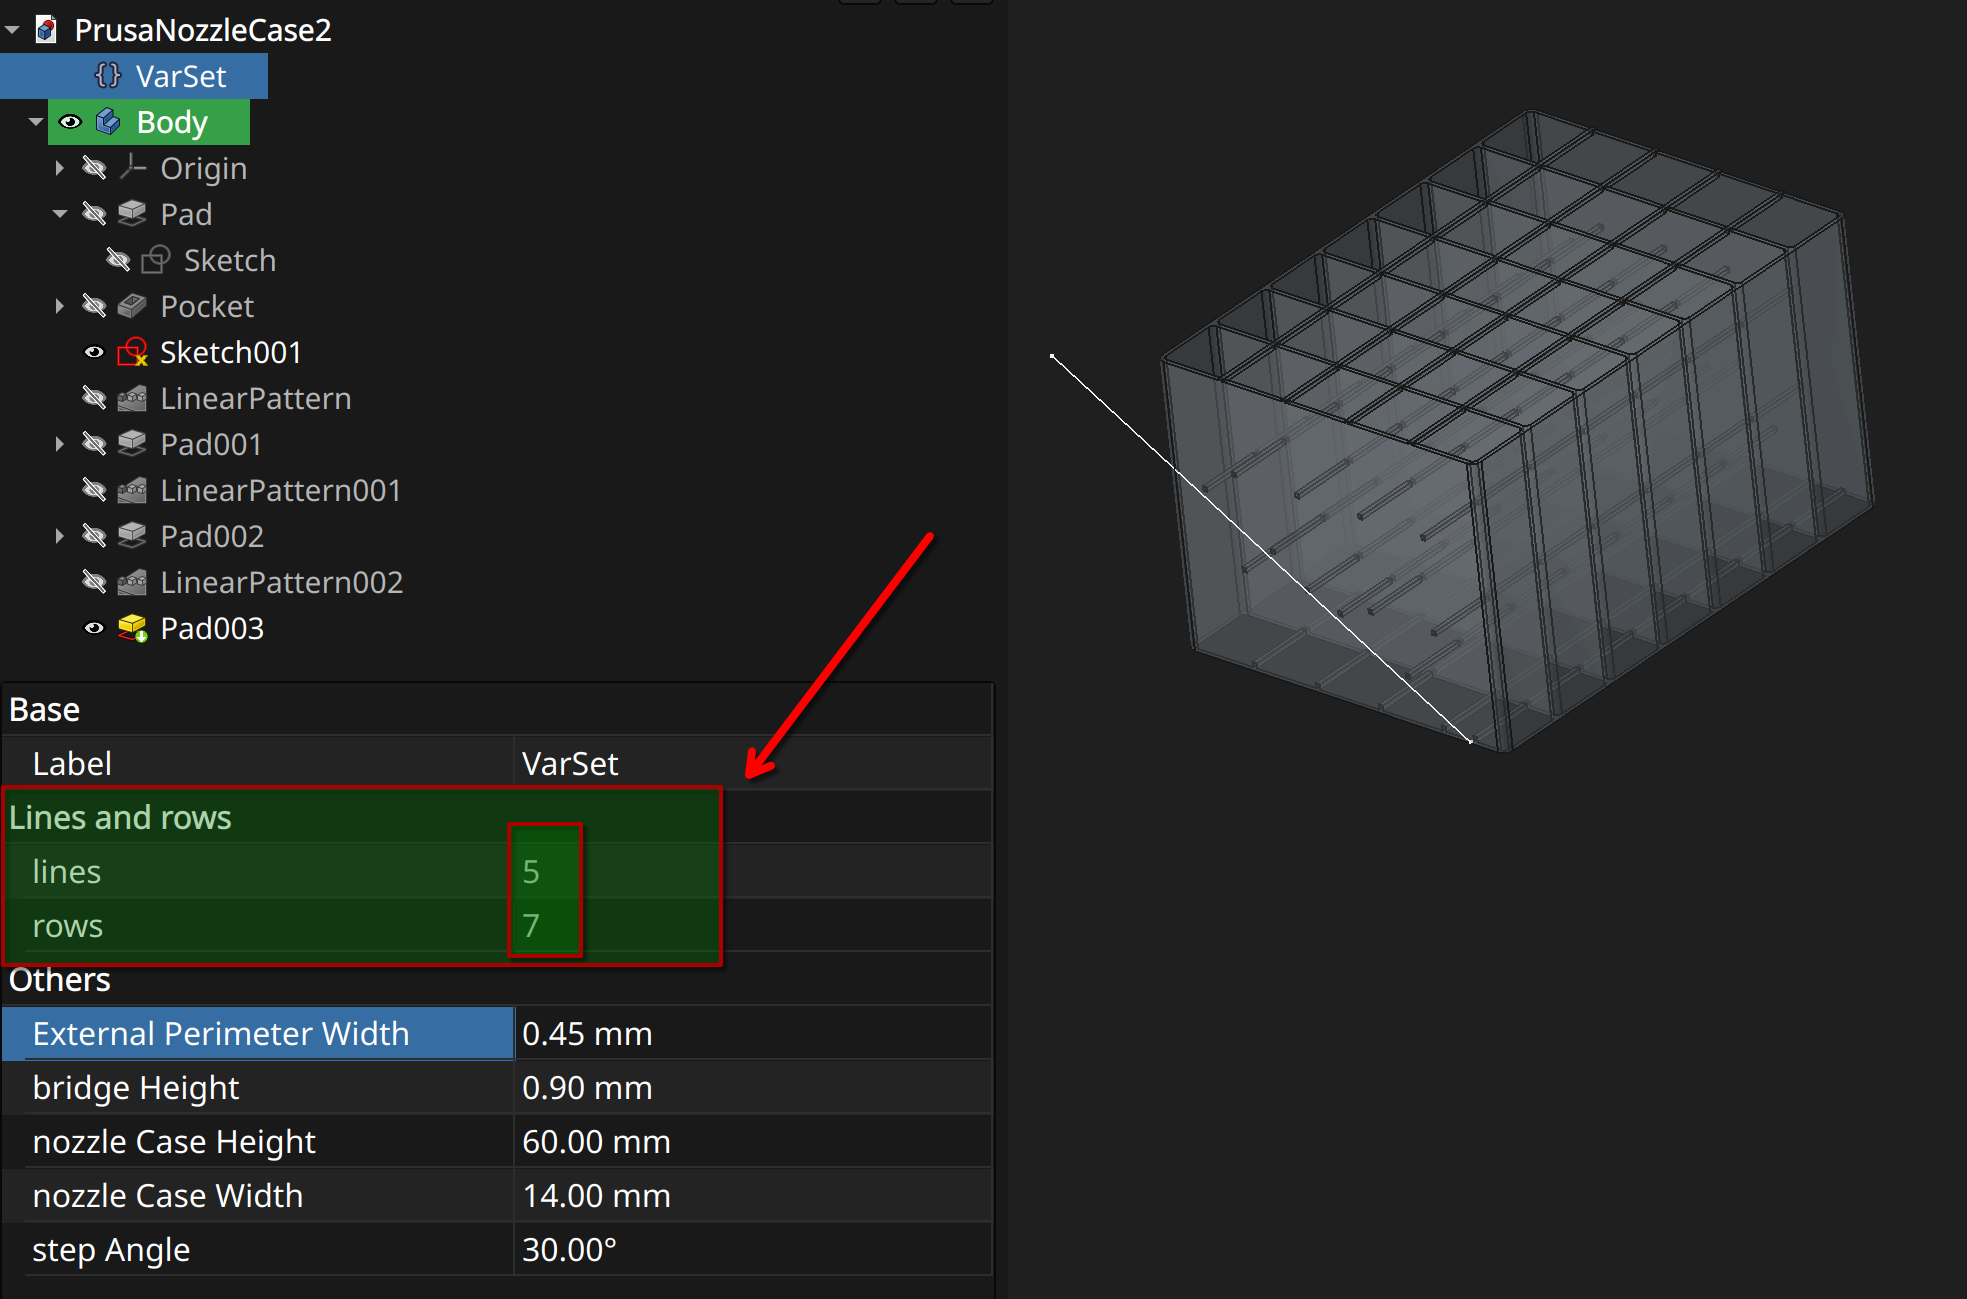
Task: Click the Body feature icon
Action: 108,122
